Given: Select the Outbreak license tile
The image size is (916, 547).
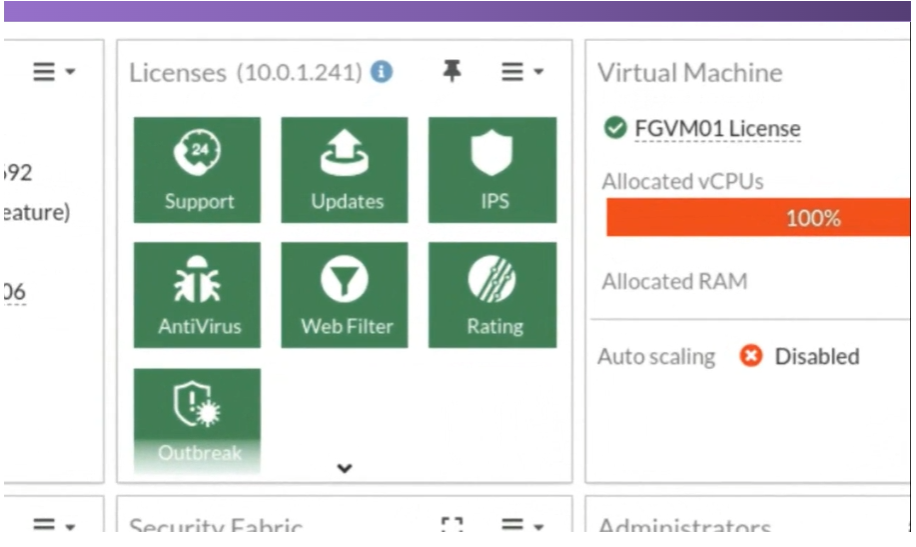Looking at the screenshot, I should [x=197, y=420].
